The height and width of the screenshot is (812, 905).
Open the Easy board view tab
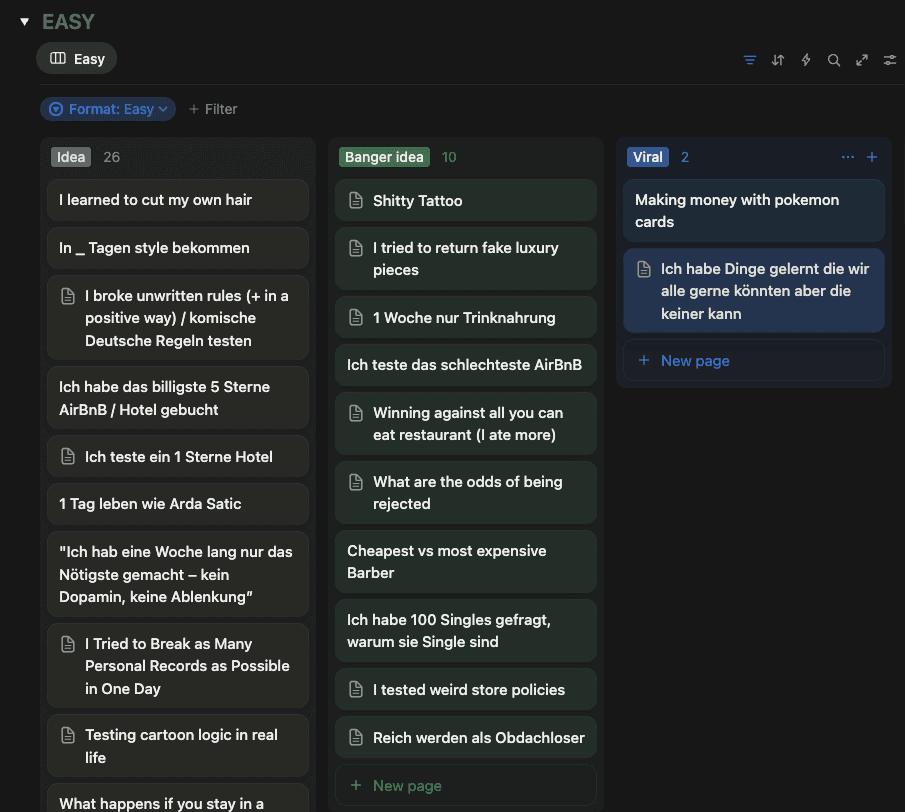click(x=77, y=58)
